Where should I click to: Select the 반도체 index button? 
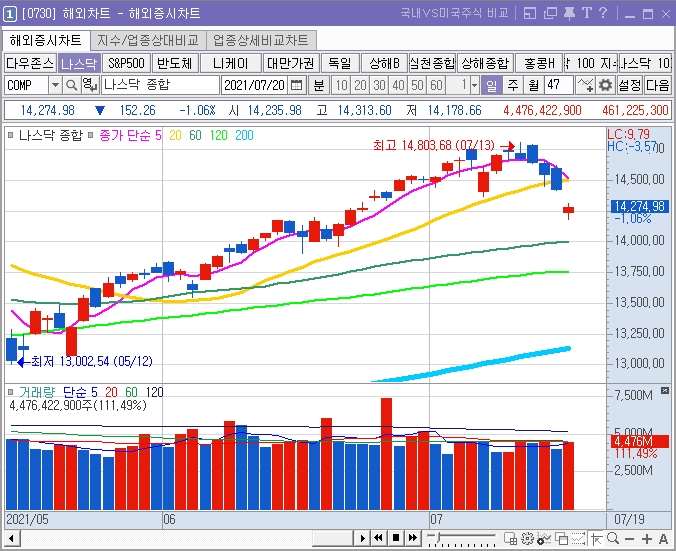click(x=175, y=63)
